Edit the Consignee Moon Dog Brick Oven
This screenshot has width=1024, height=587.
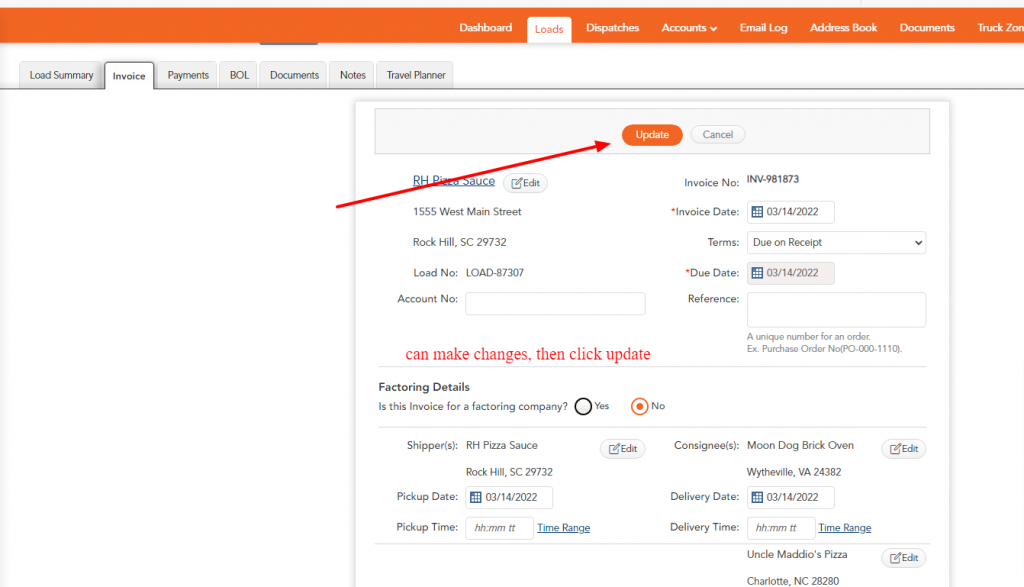pos(904,449)
